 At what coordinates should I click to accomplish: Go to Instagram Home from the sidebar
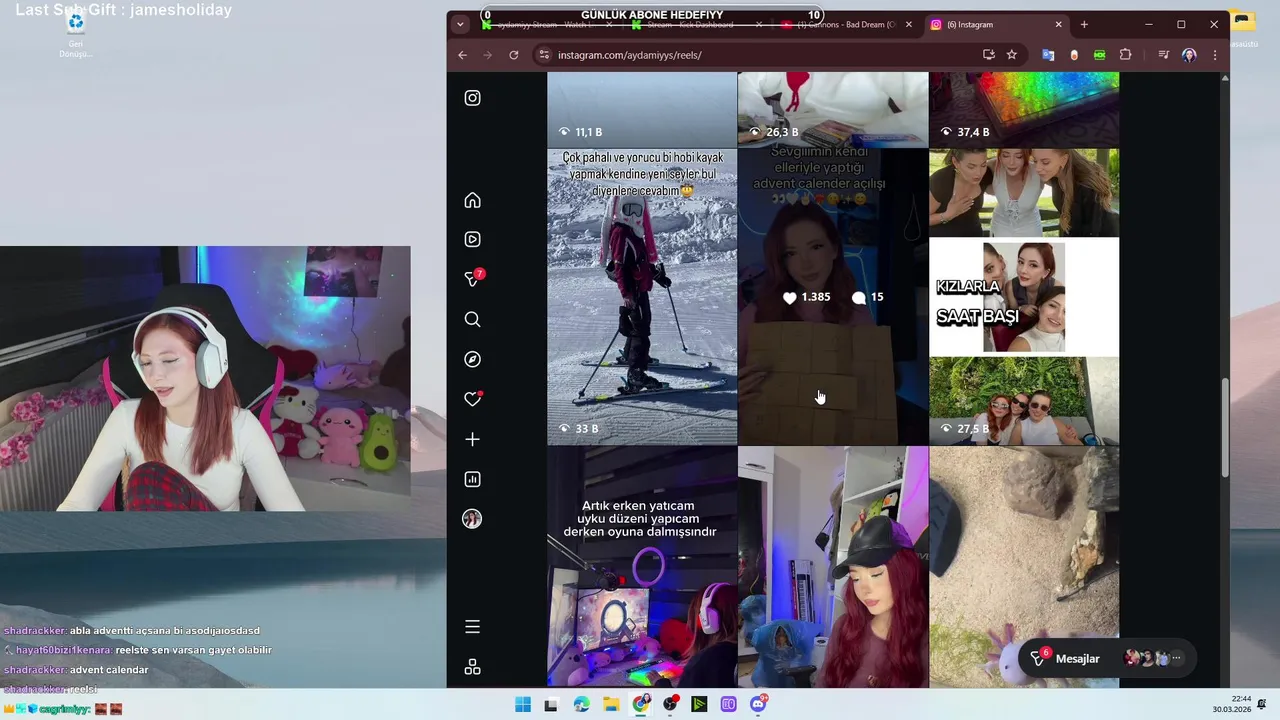[x=472, y=200]
